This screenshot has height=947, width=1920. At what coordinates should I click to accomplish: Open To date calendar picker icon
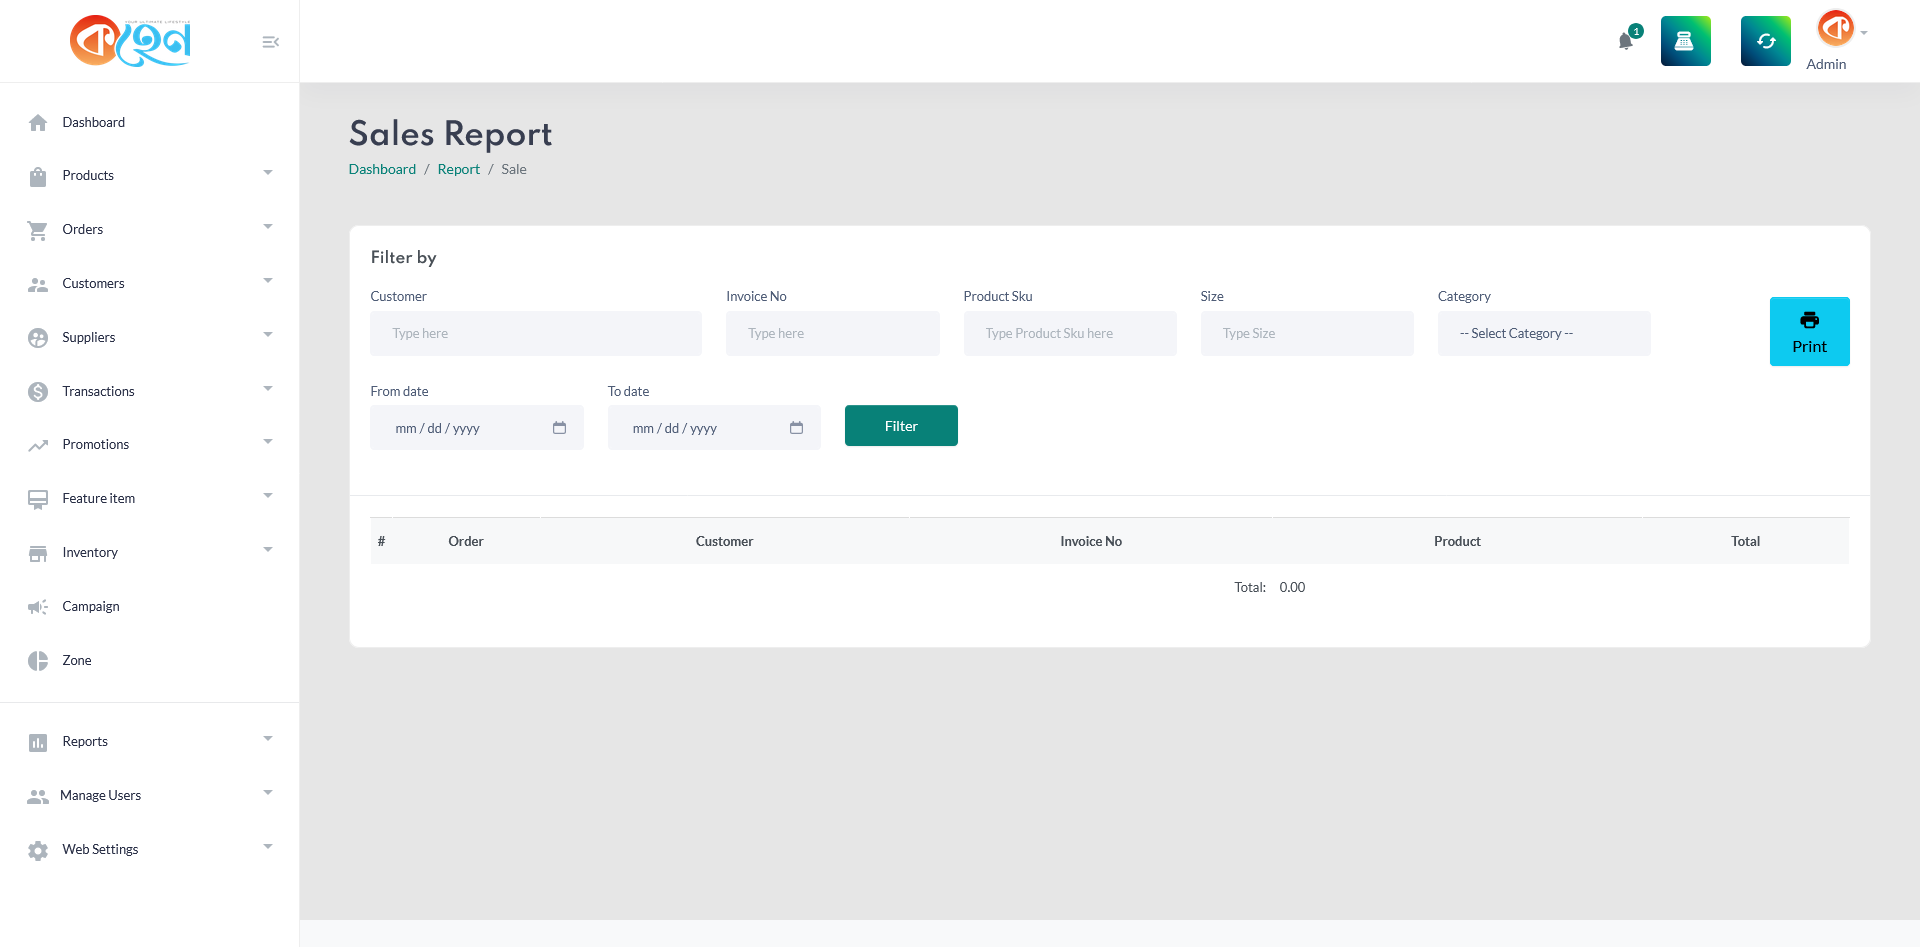(796, 428)
